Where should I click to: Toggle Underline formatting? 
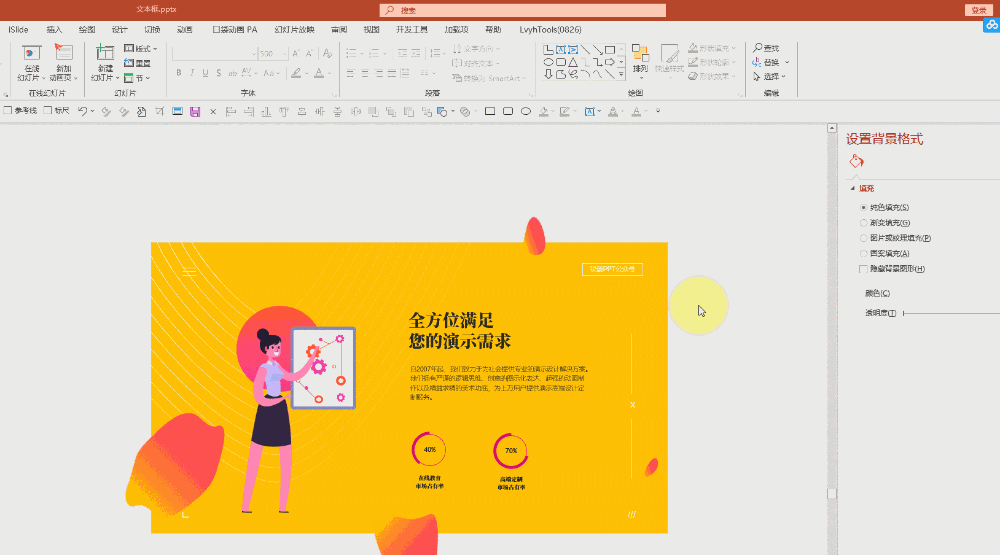point(205,73)
